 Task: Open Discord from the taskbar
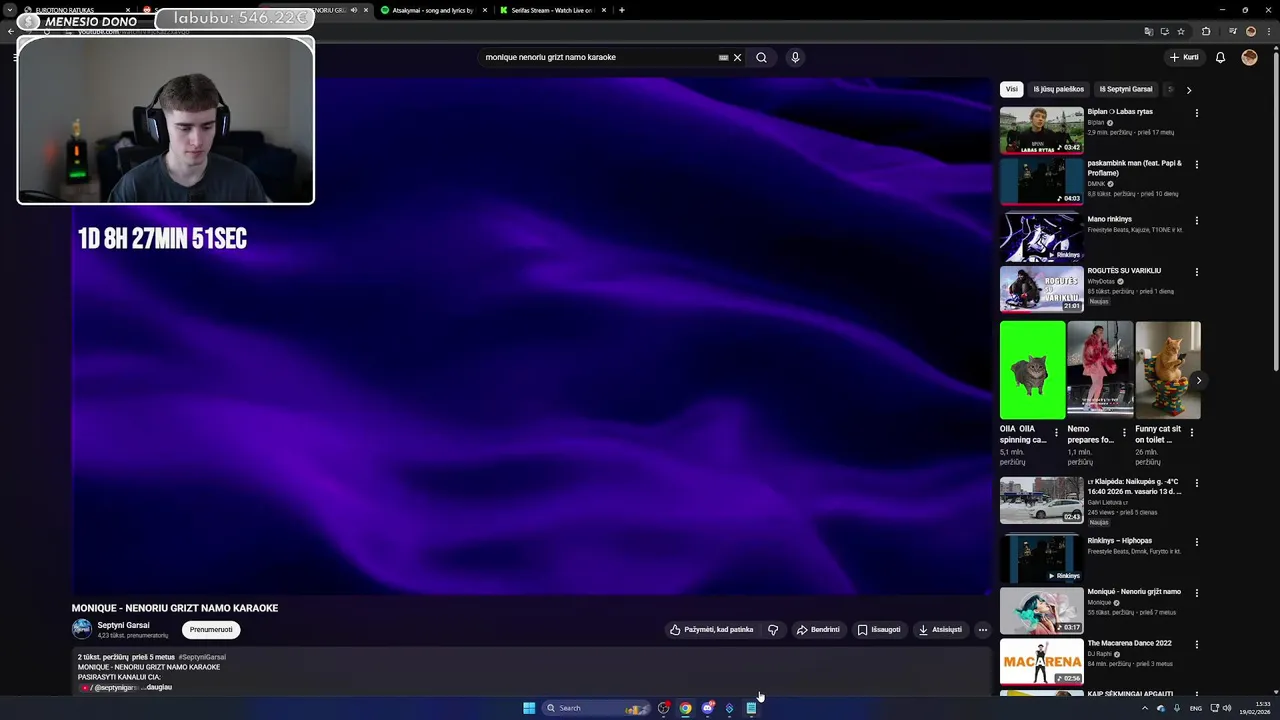708,708
